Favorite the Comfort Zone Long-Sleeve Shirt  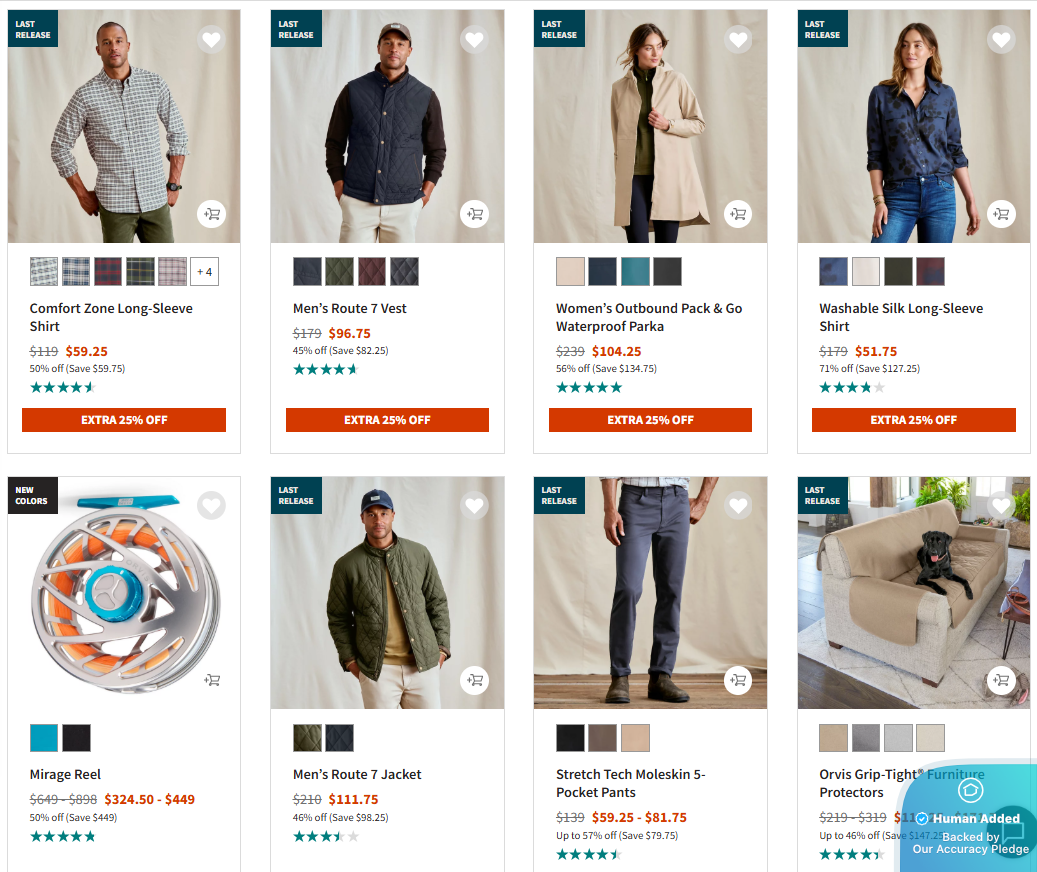(x=211, y=40)
